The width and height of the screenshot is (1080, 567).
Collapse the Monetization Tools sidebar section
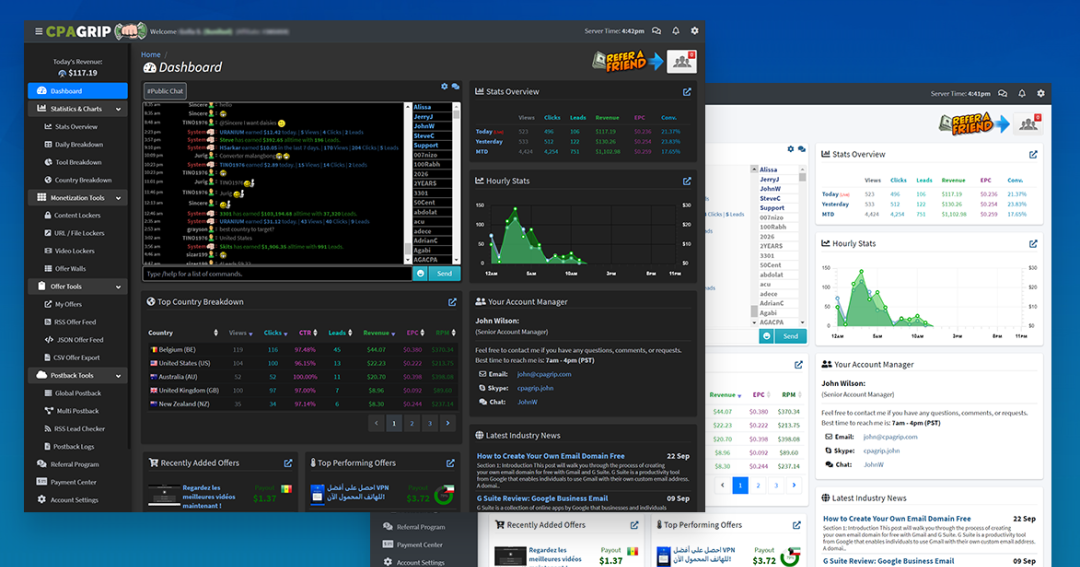(119, 198)
